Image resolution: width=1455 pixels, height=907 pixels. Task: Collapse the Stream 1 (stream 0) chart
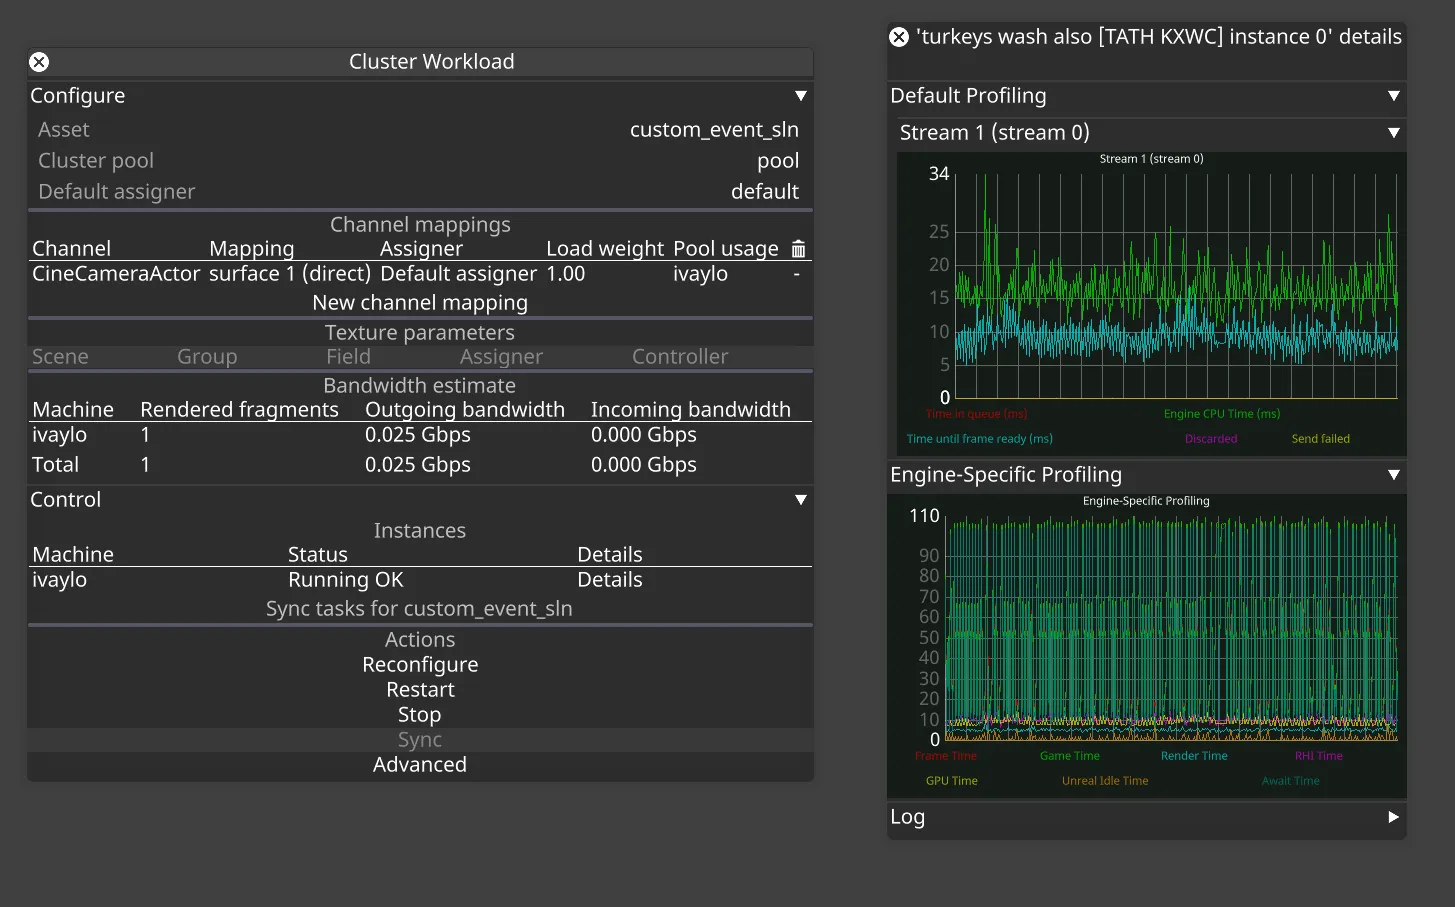tap(1393, 132)
